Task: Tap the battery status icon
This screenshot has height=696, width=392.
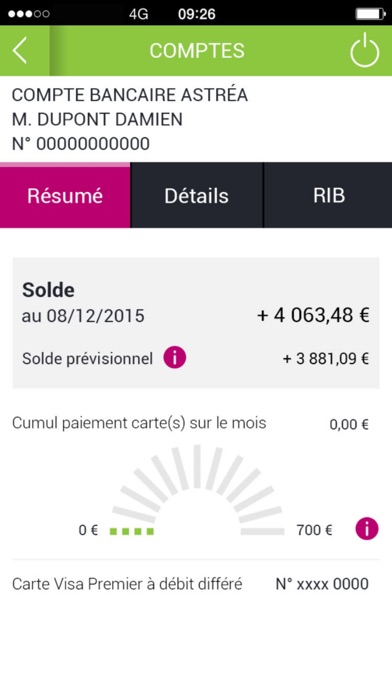Action: (x=371, y=14)
